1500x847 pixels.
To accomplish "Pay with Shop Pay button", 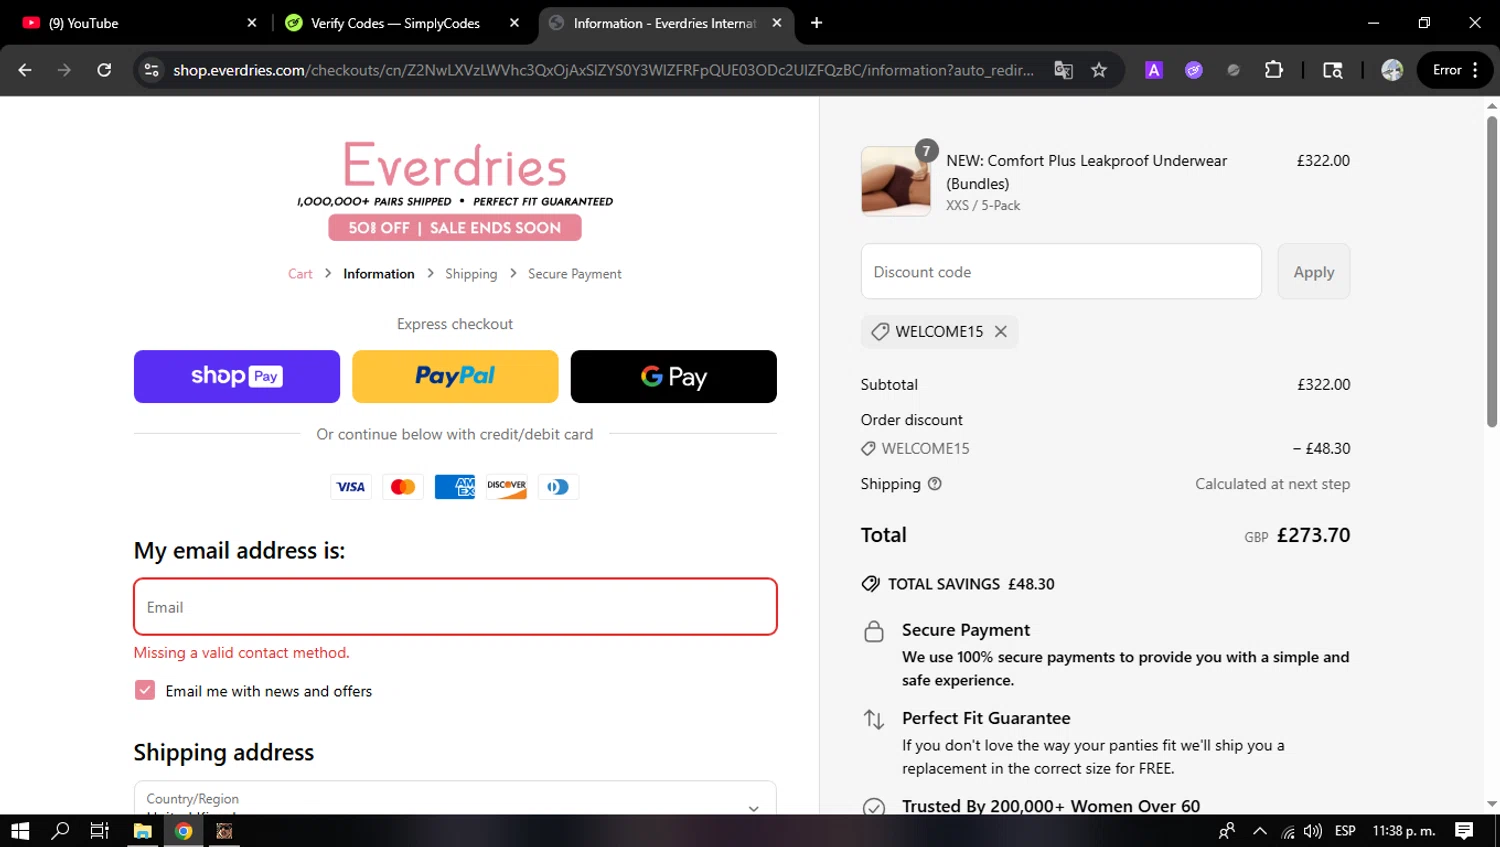I will 237,377.
